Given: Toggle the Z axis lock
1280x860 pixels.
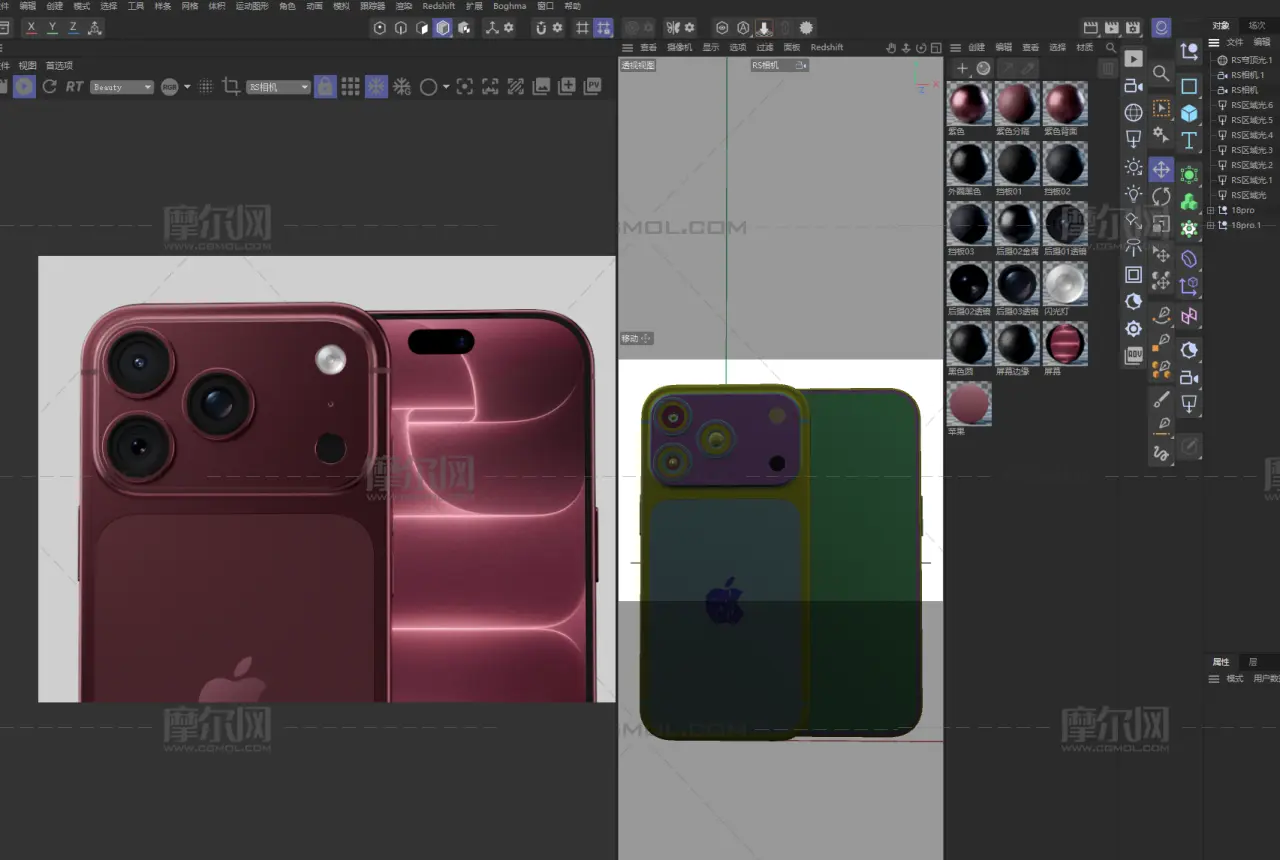Looking at the screenshot, I should pyautogui.click(x=73, y=28).
